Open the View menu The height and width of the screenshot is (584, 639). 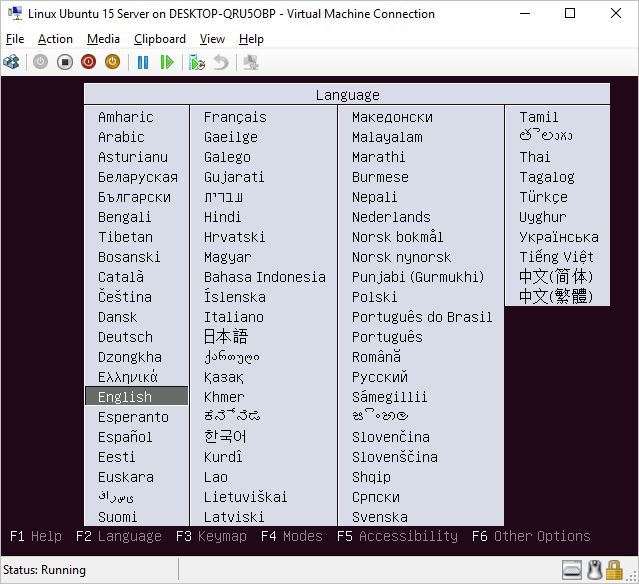[x=212, y=39]
